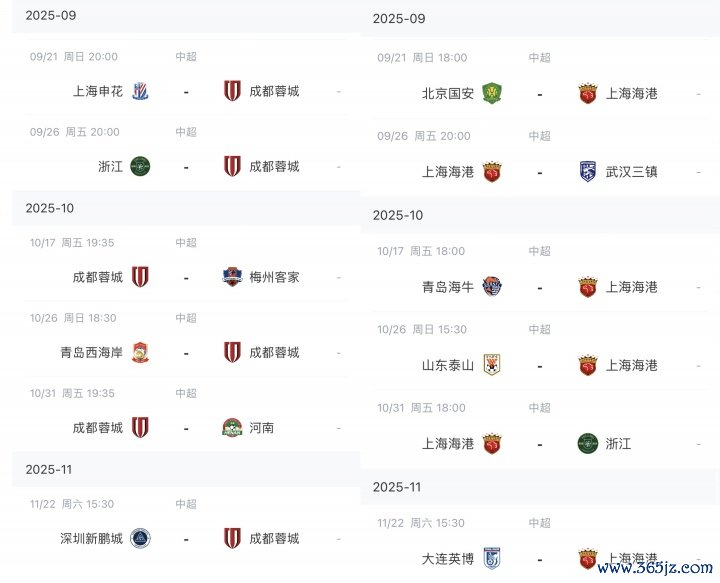Open the 上海申花 team name link

click(98, 91)
